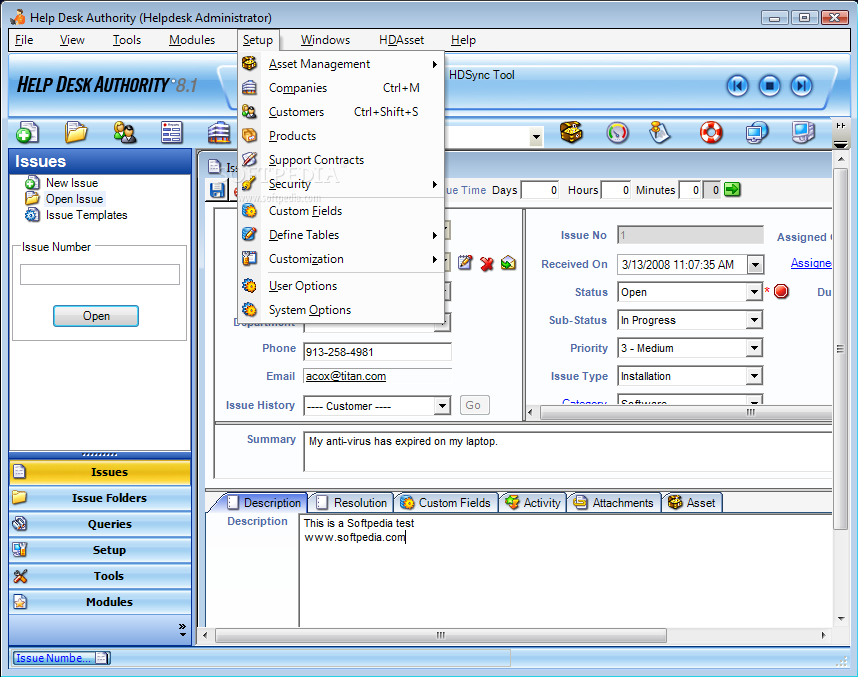Expand the Customization submenu
The image size is (858, 677).
tap(341, 259)
